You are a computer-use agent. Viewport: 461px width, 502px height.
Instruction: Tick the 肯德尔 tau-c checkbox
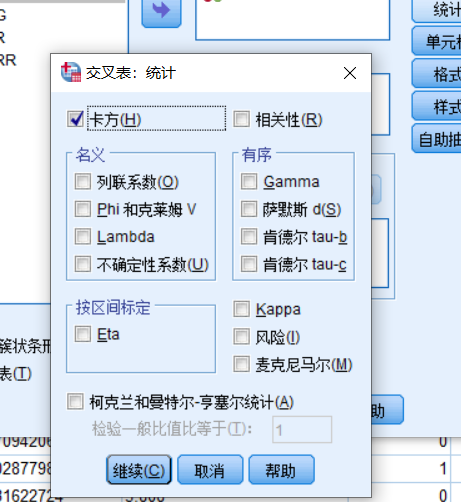tap(249, 264)
